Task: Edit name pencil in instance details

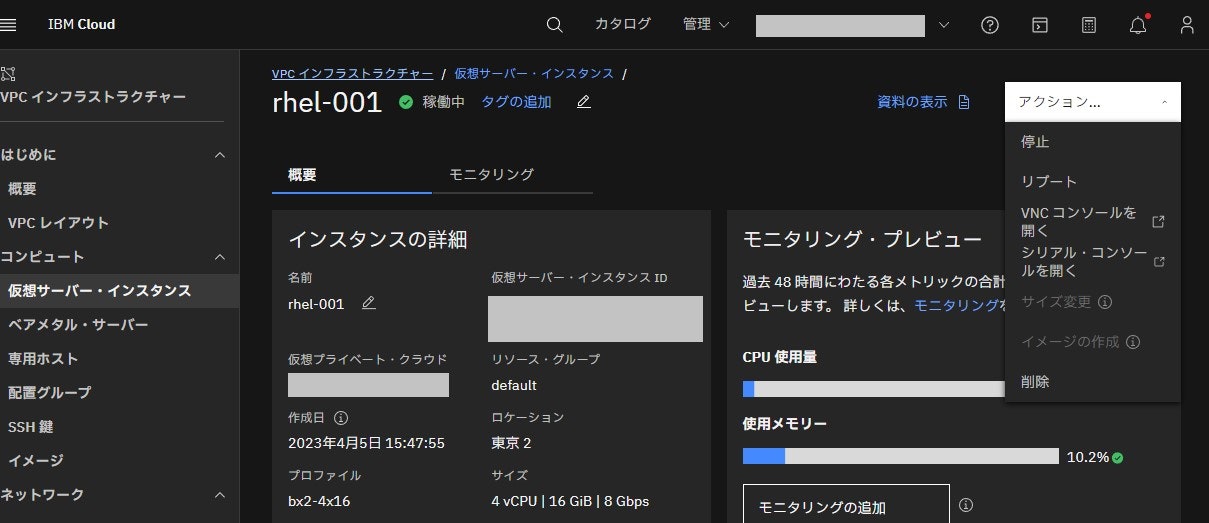Action: pos(369,303)
